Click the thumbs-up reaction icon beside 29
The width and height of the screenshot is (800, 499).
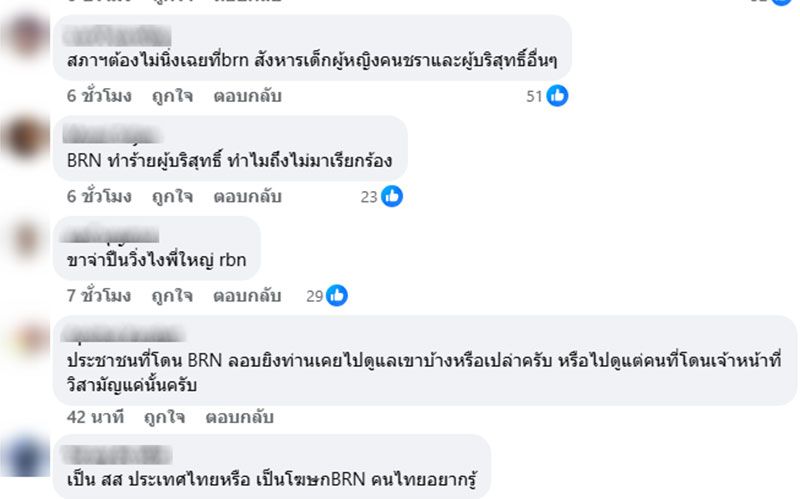(x=337, y=295)
